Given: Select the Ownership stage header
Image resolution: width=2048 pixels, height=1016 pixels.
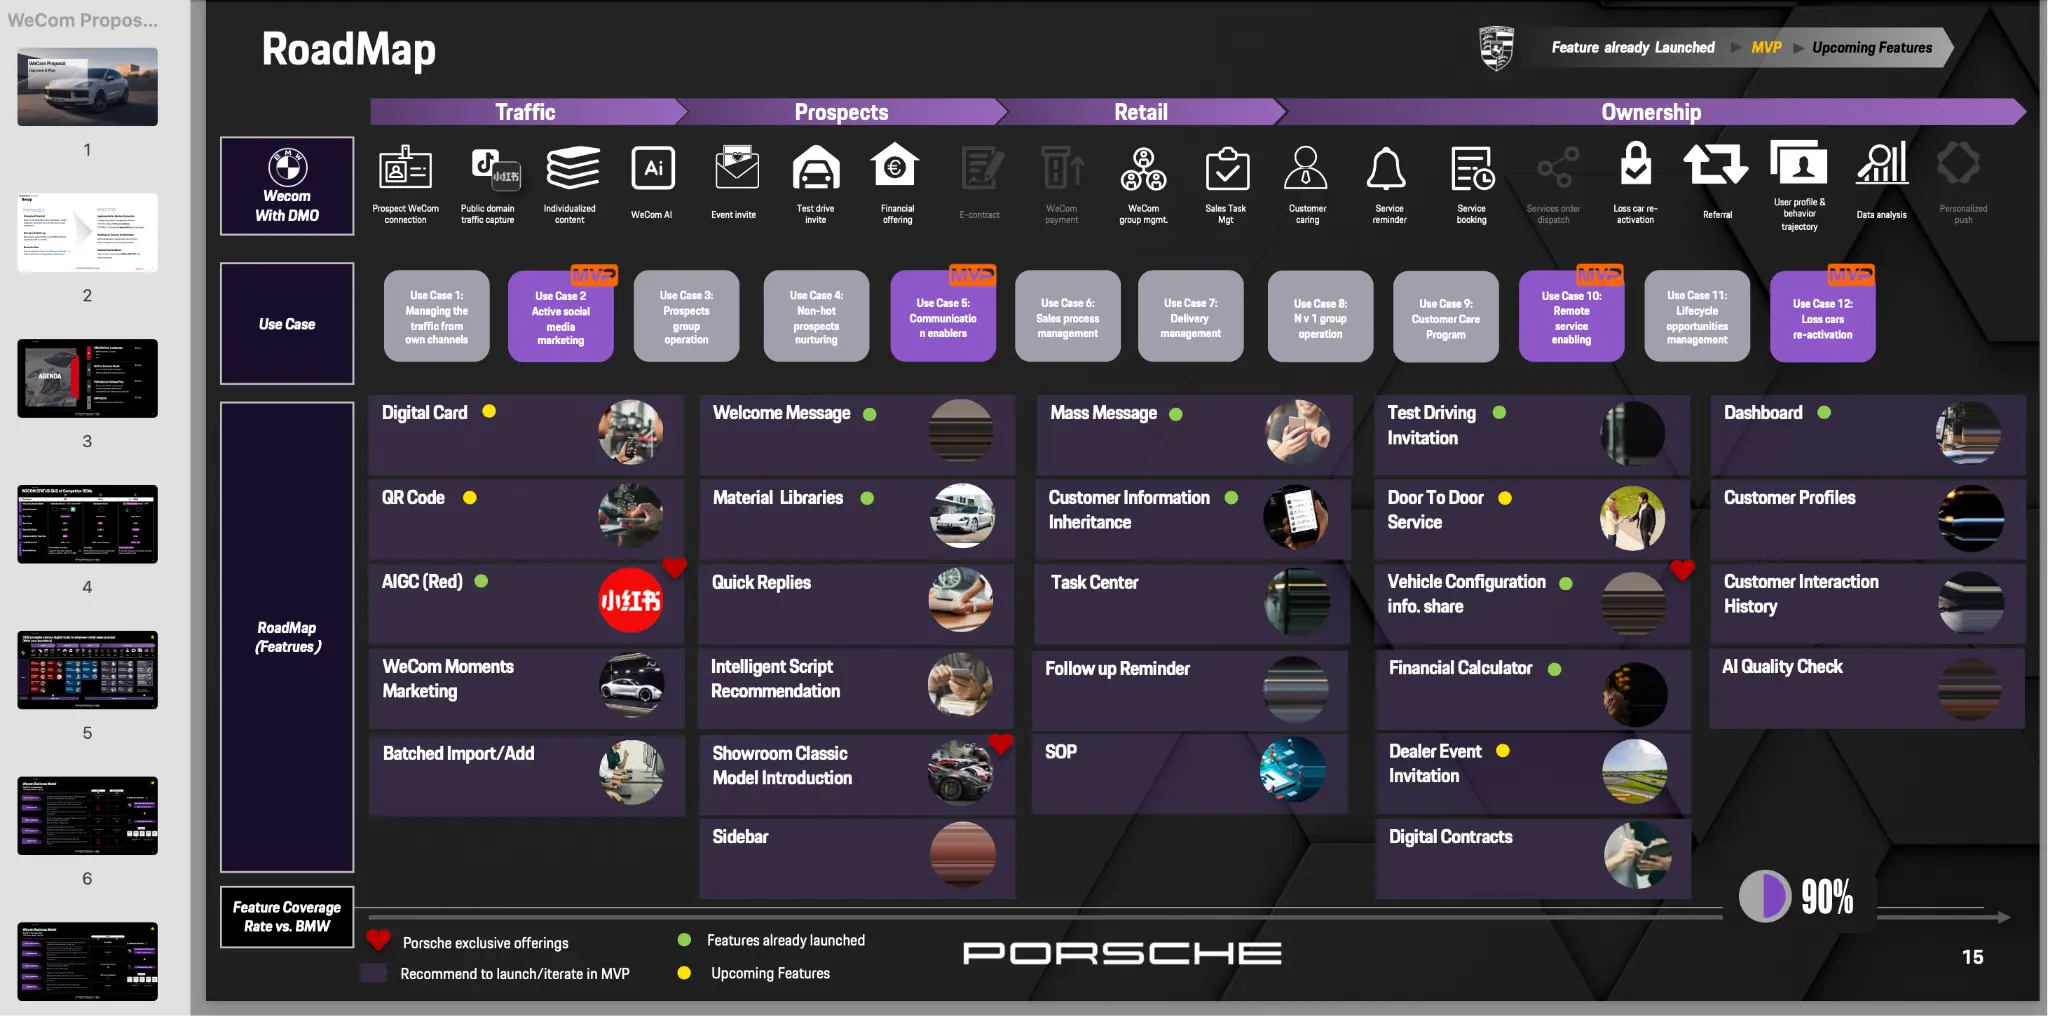Looking at the screenshot, I should tap(1650, 112).
